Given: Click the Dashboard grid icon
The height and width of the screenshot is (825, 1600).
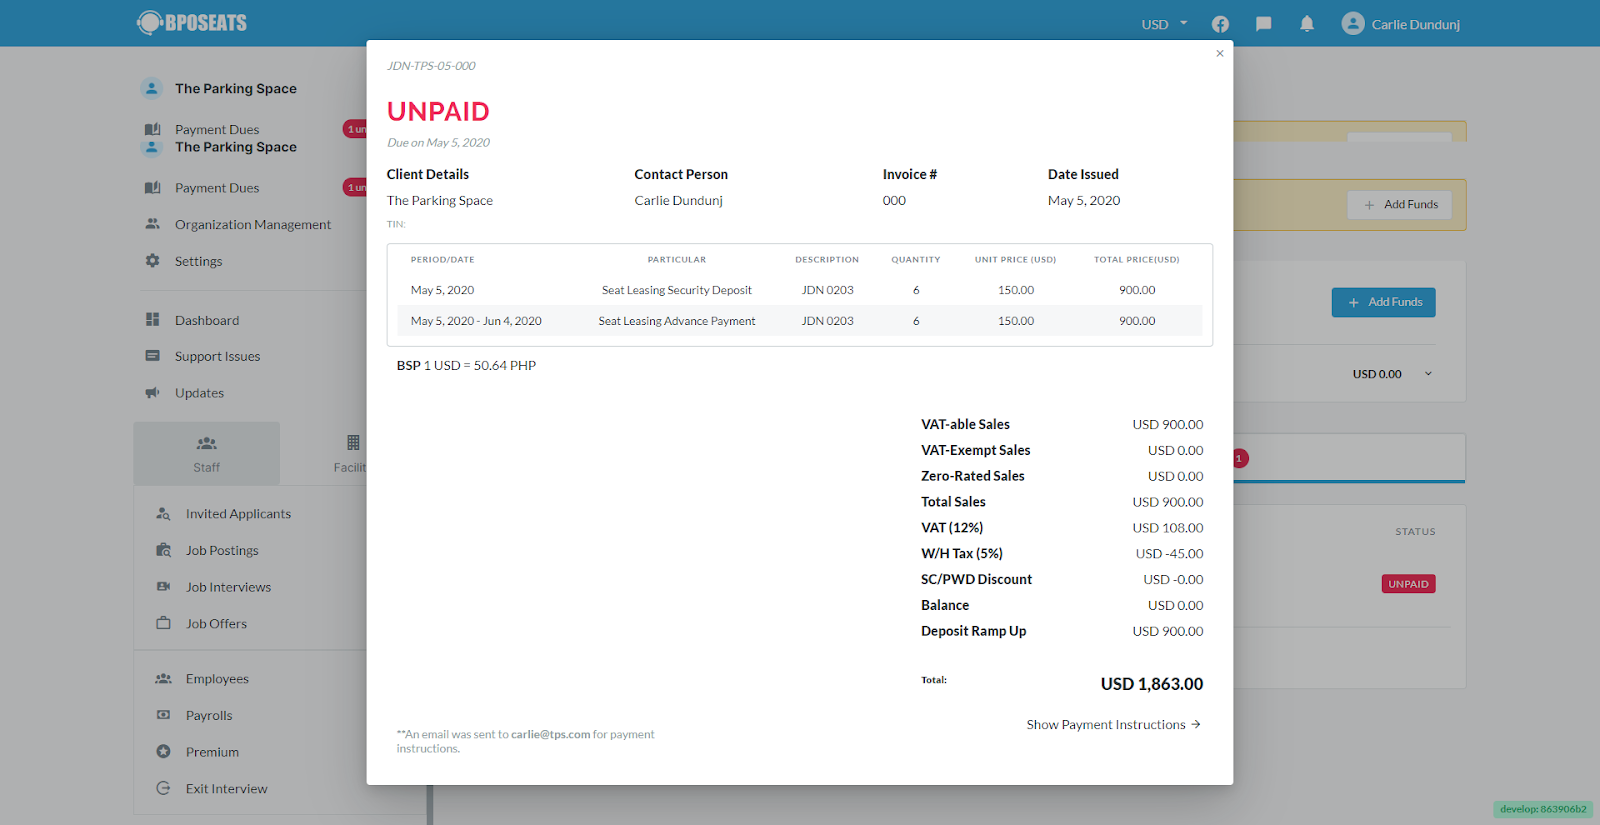Looking at the screenshot, I should coord(152,320).
